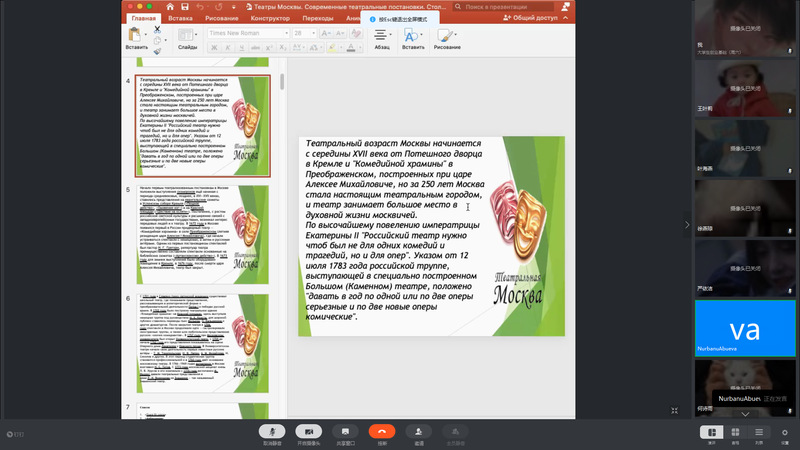Click the Copy icon in the ribbon
This screenshot has height=450, width=800.
(157, 40)
